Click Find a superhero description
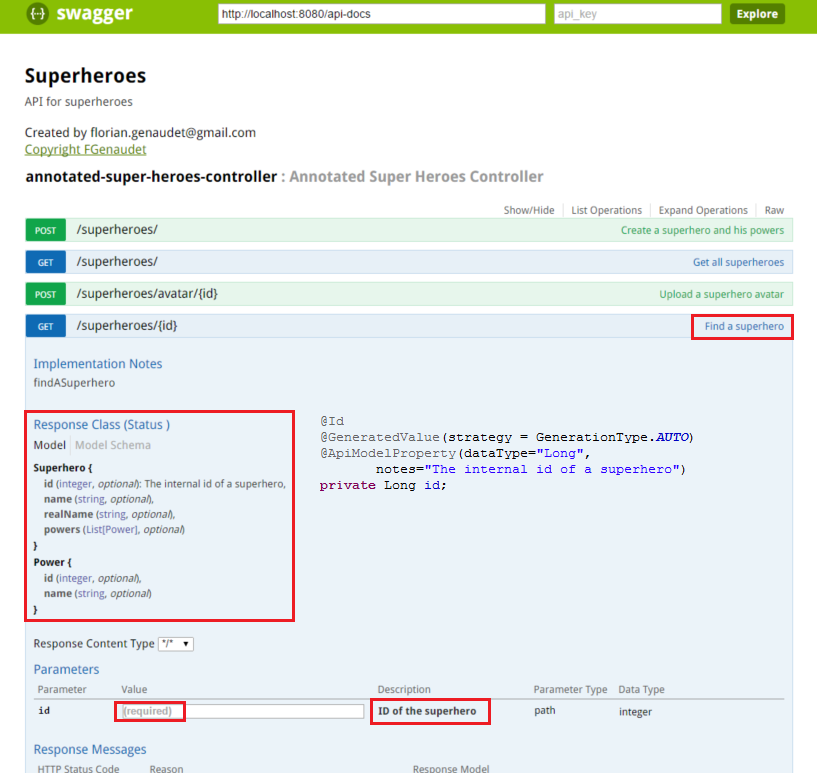Viewport: 817px width, 773px height. coord(744,326)
